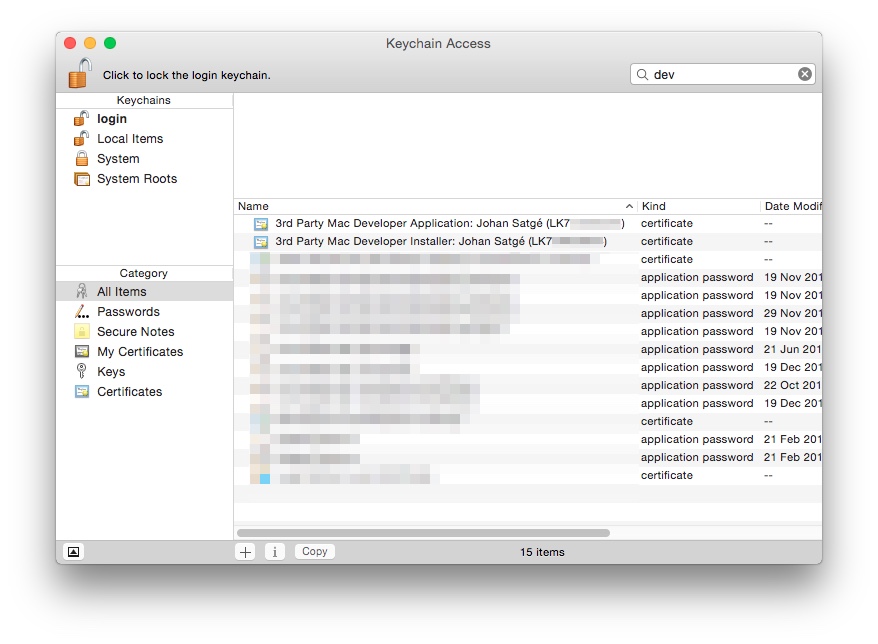Image resolution: width=878 pixels, height=644 pixels.
Task: Sort items by Name column
Action: (x=430, y=206)
